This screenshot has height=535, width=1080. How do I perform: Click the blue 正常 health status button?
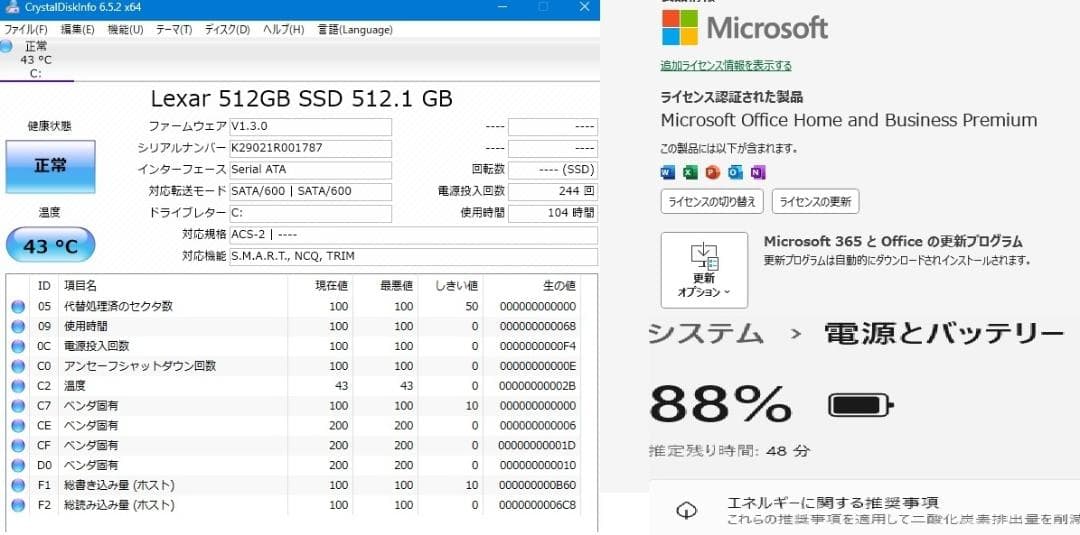[50, 166]
